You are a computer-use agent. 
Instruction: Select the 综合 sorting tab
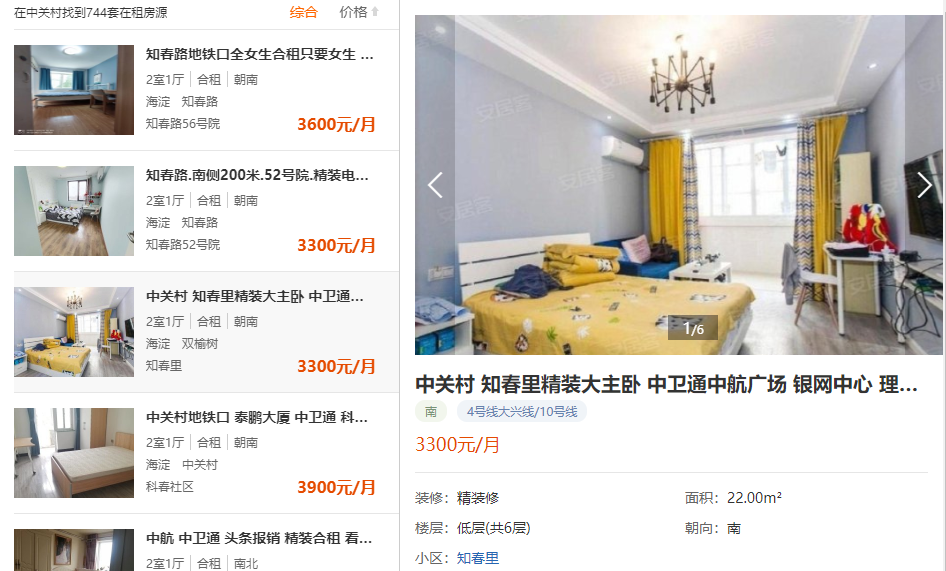303,12
